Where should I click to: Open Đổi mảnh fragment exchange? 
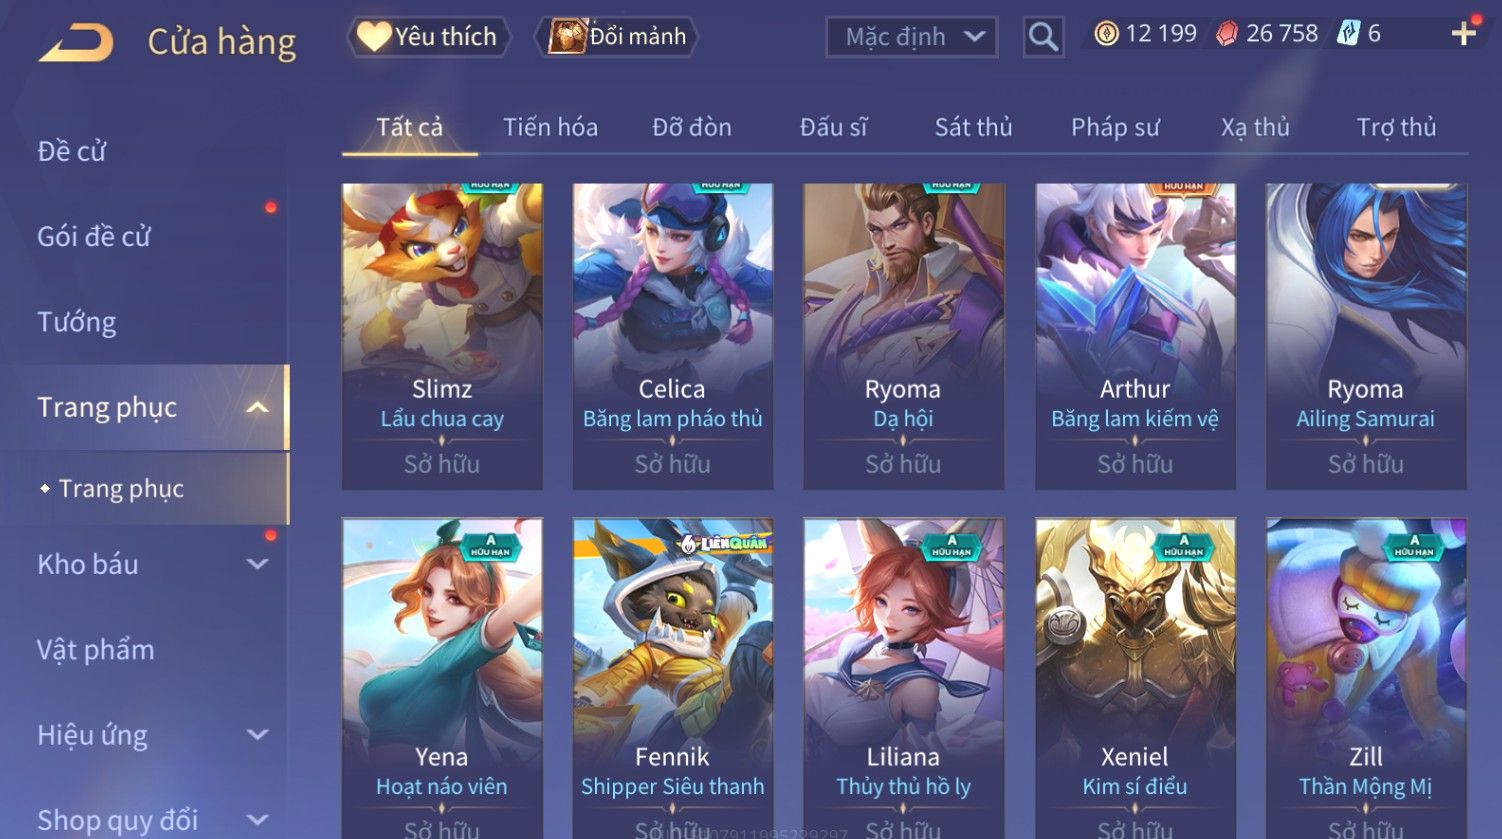[x=616, y=37]
